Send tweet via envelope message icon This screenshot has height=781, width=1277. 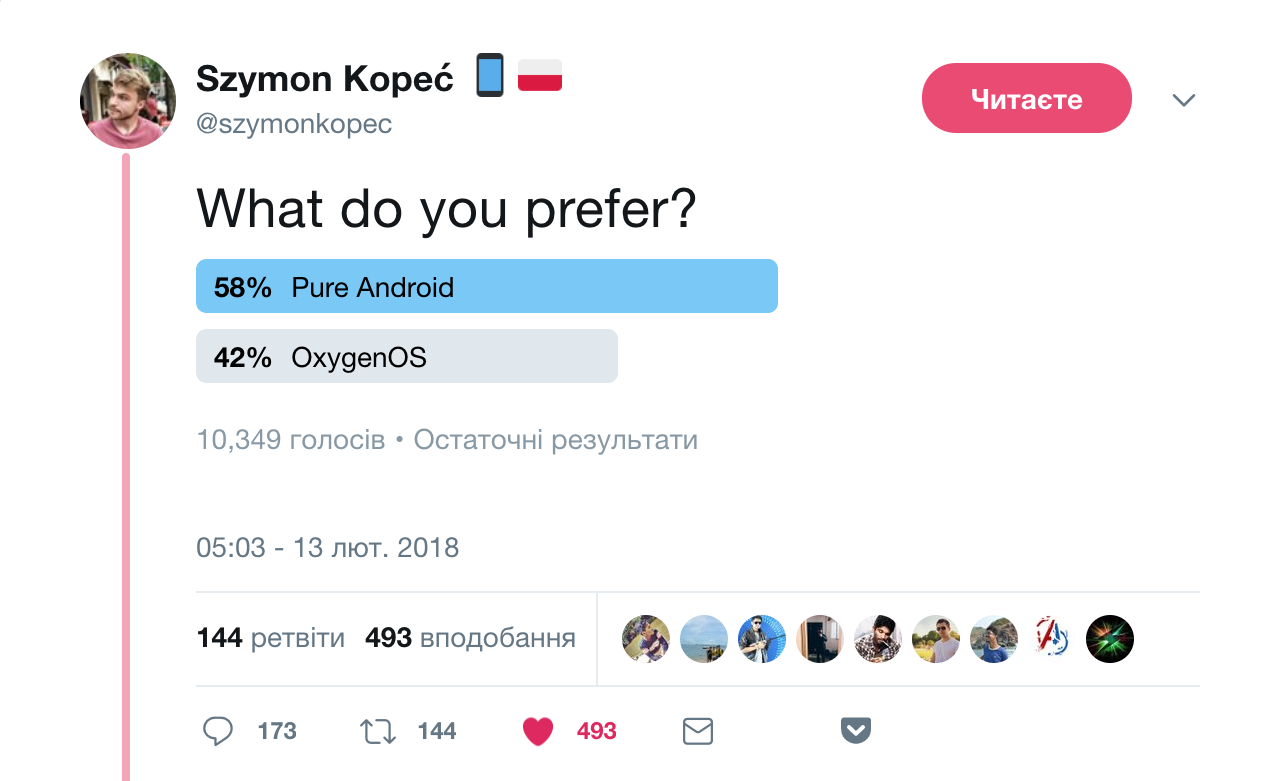pyautogui.click(x=697, y=732)
